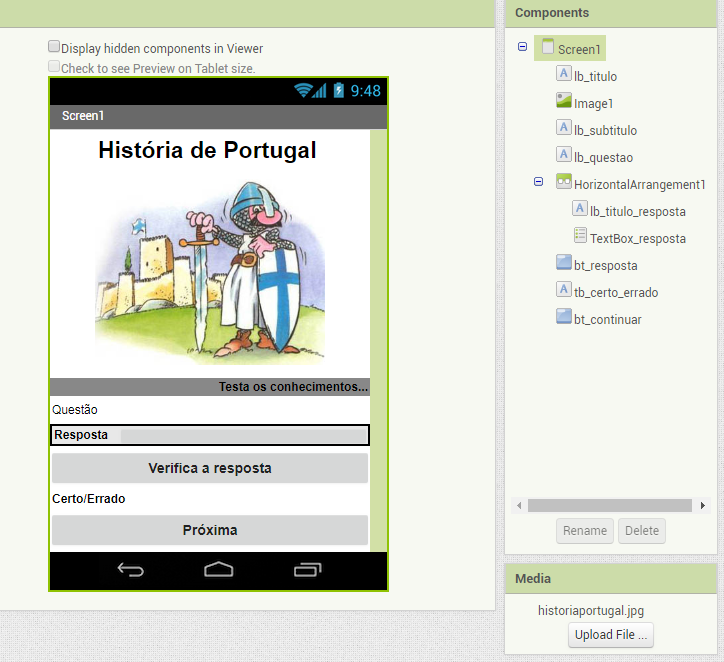Select the Resposta label in viewer
Screen dimensions: 724x662
click(81, 435)
